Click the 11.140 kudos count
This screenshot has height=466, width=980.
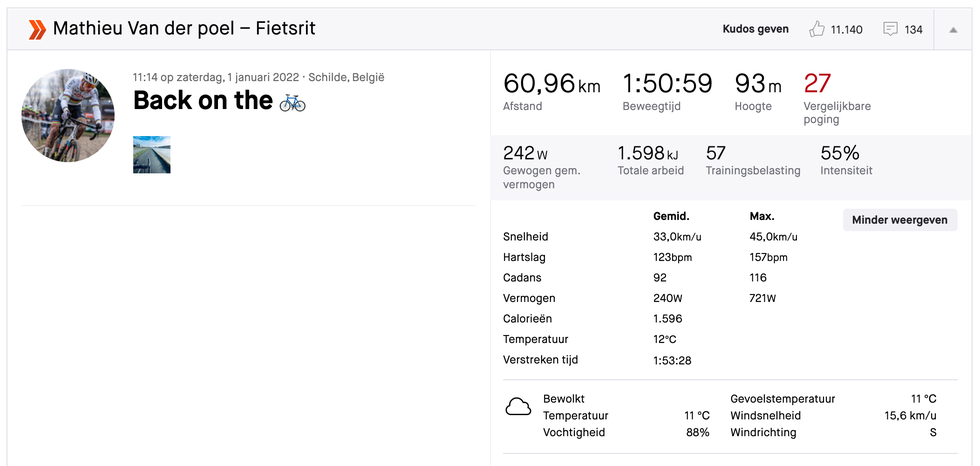[x=846, y=29]
